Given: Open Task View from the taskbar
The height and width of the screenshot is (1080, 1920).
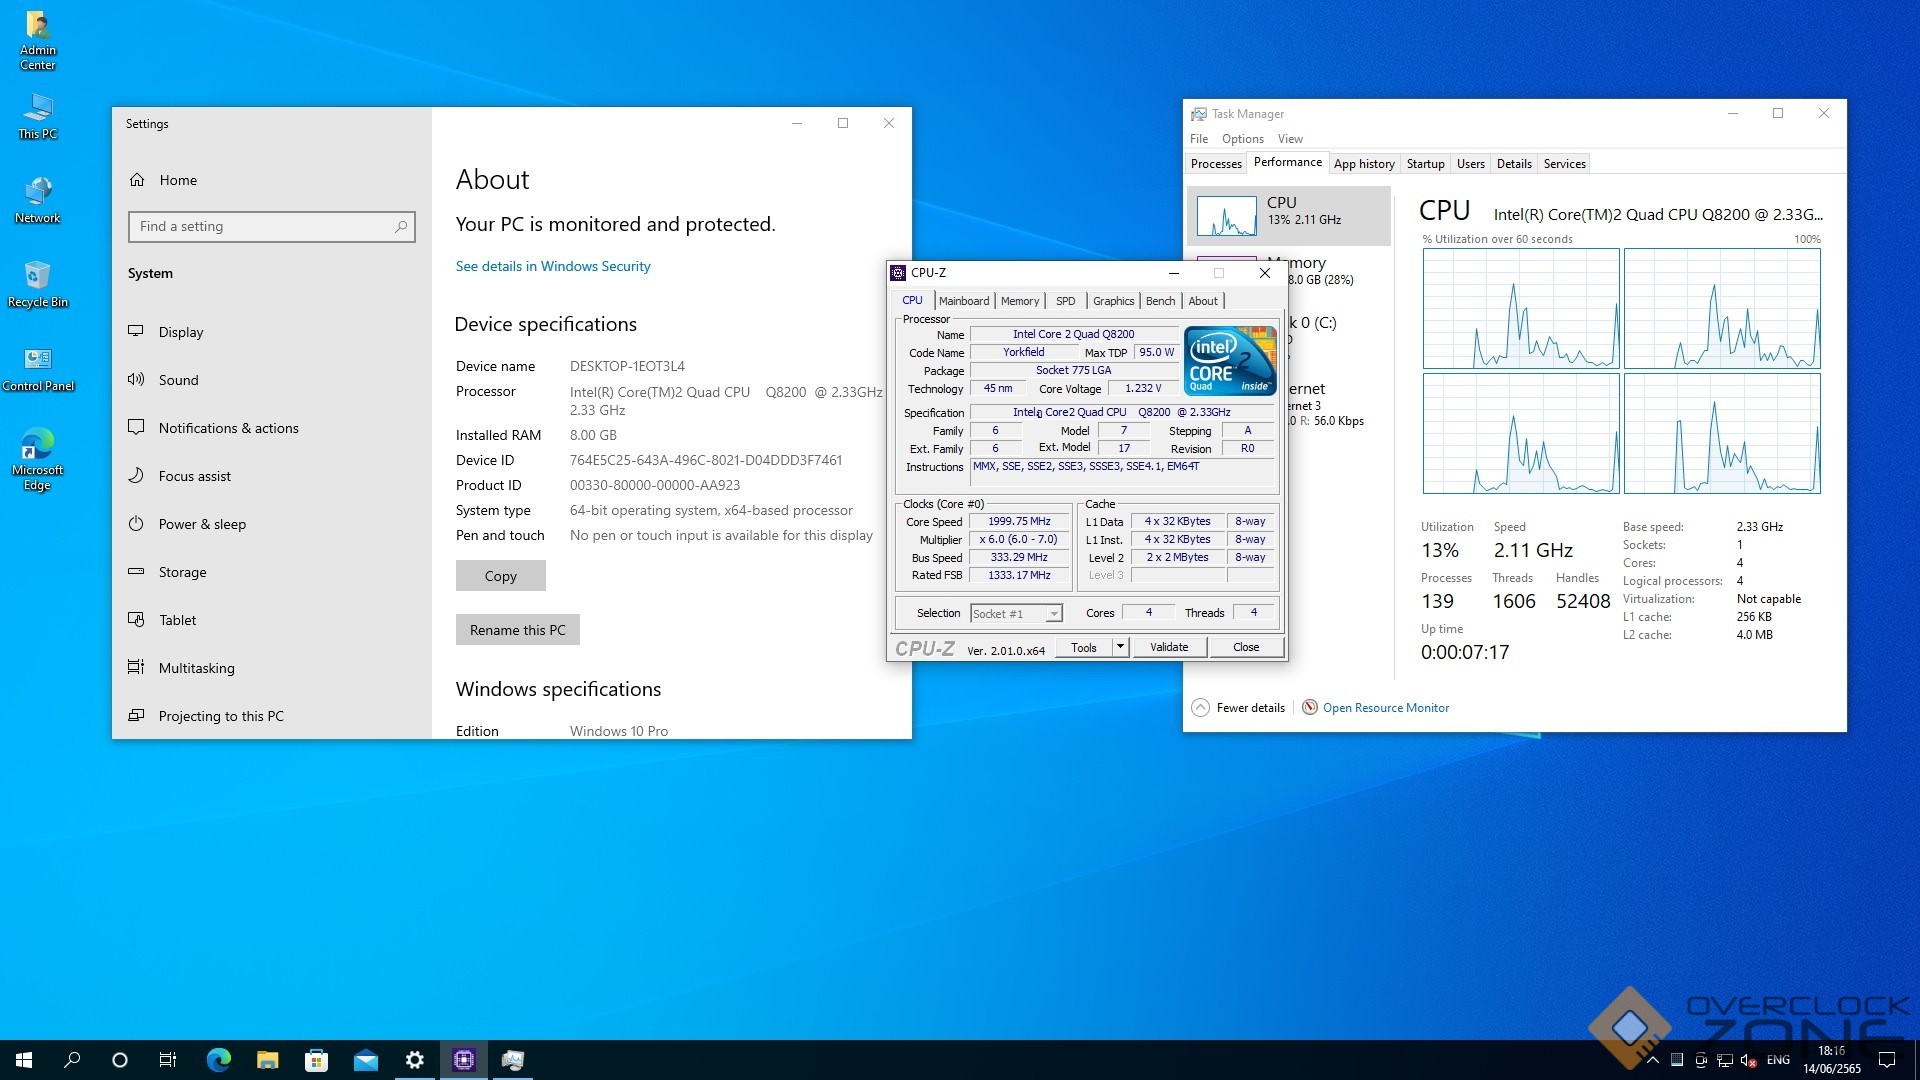Looking at the screenshot, I should click(168, 1060).
